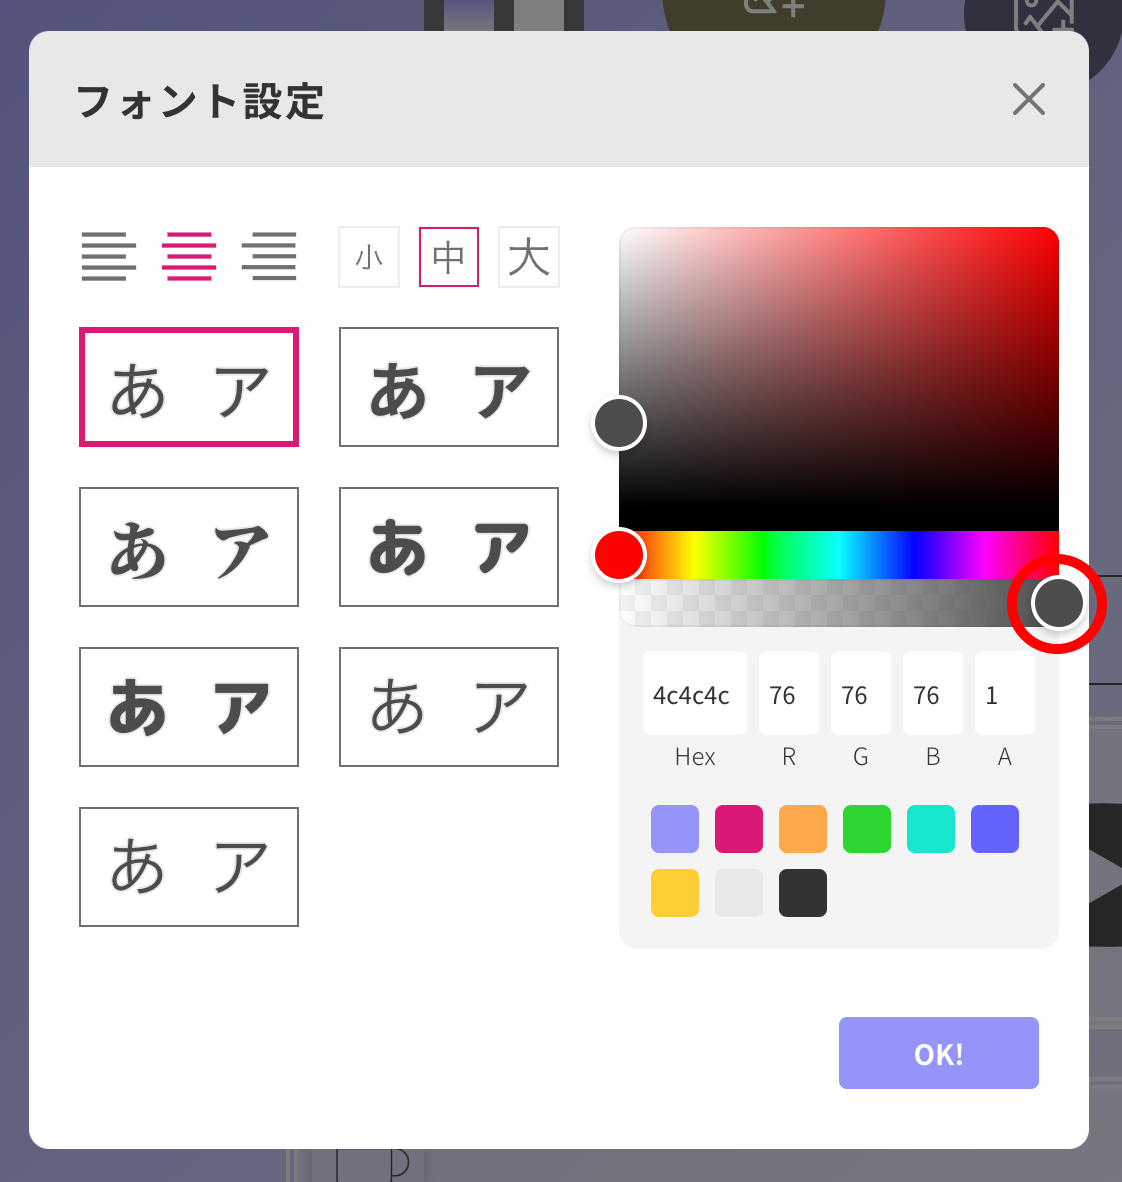Confirm settings with OK! button
Viewport: 1122px width, 1182px height.
[x=939, y=1053]
